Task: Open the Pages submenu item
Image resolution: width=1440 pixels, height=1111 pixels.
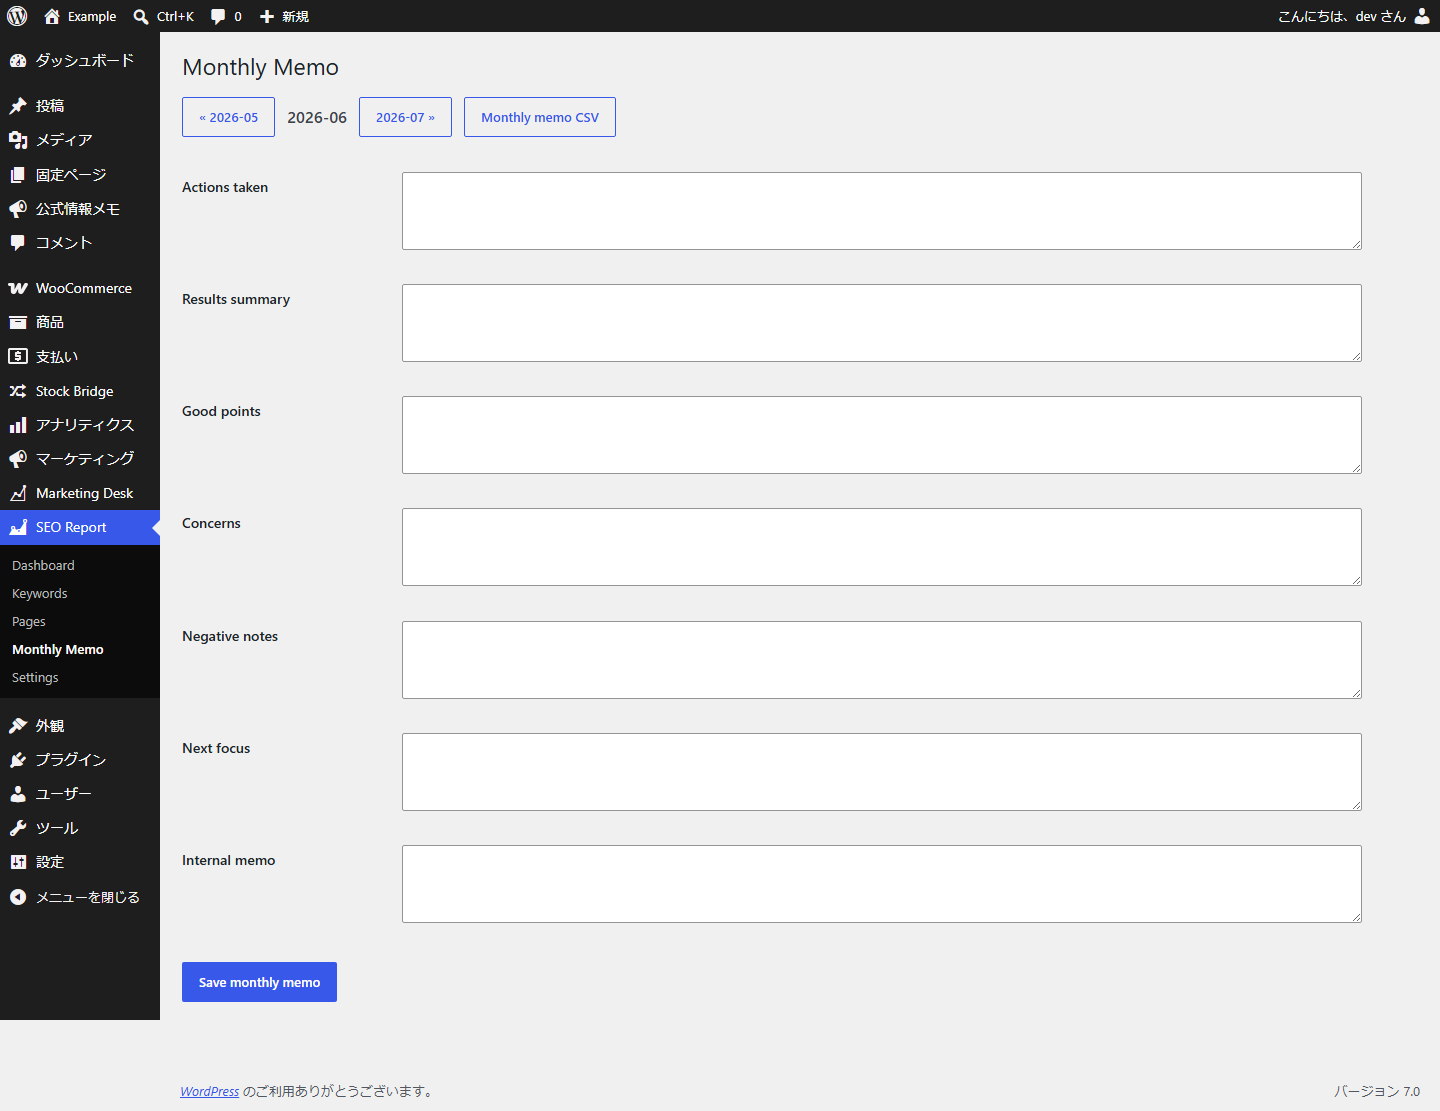Action: coord(29,621)
